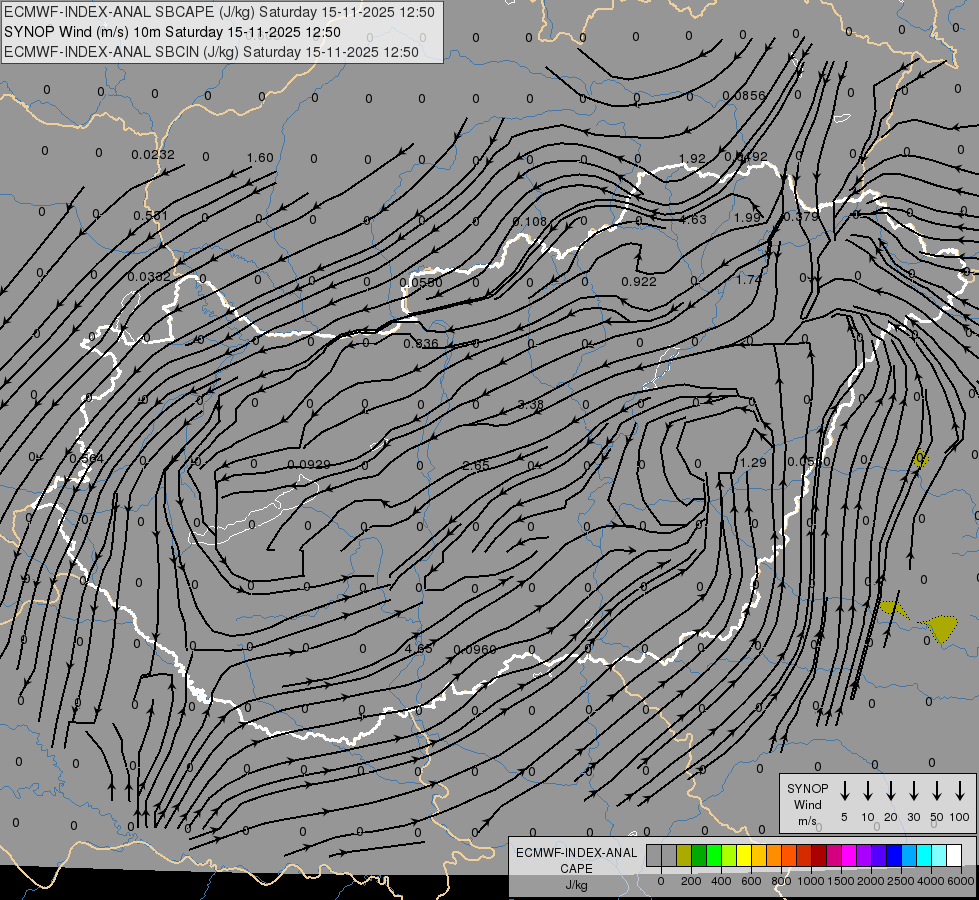Click the map value 1.60

(260, 157)
